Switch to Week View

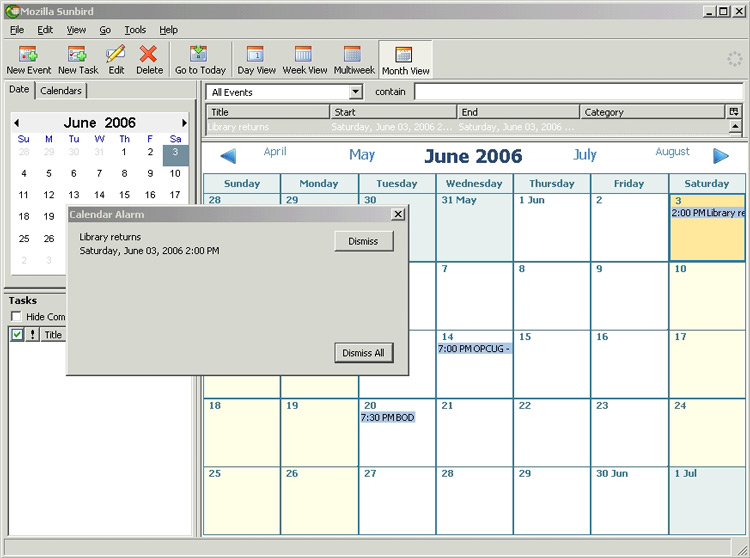[x=304, y=54]
